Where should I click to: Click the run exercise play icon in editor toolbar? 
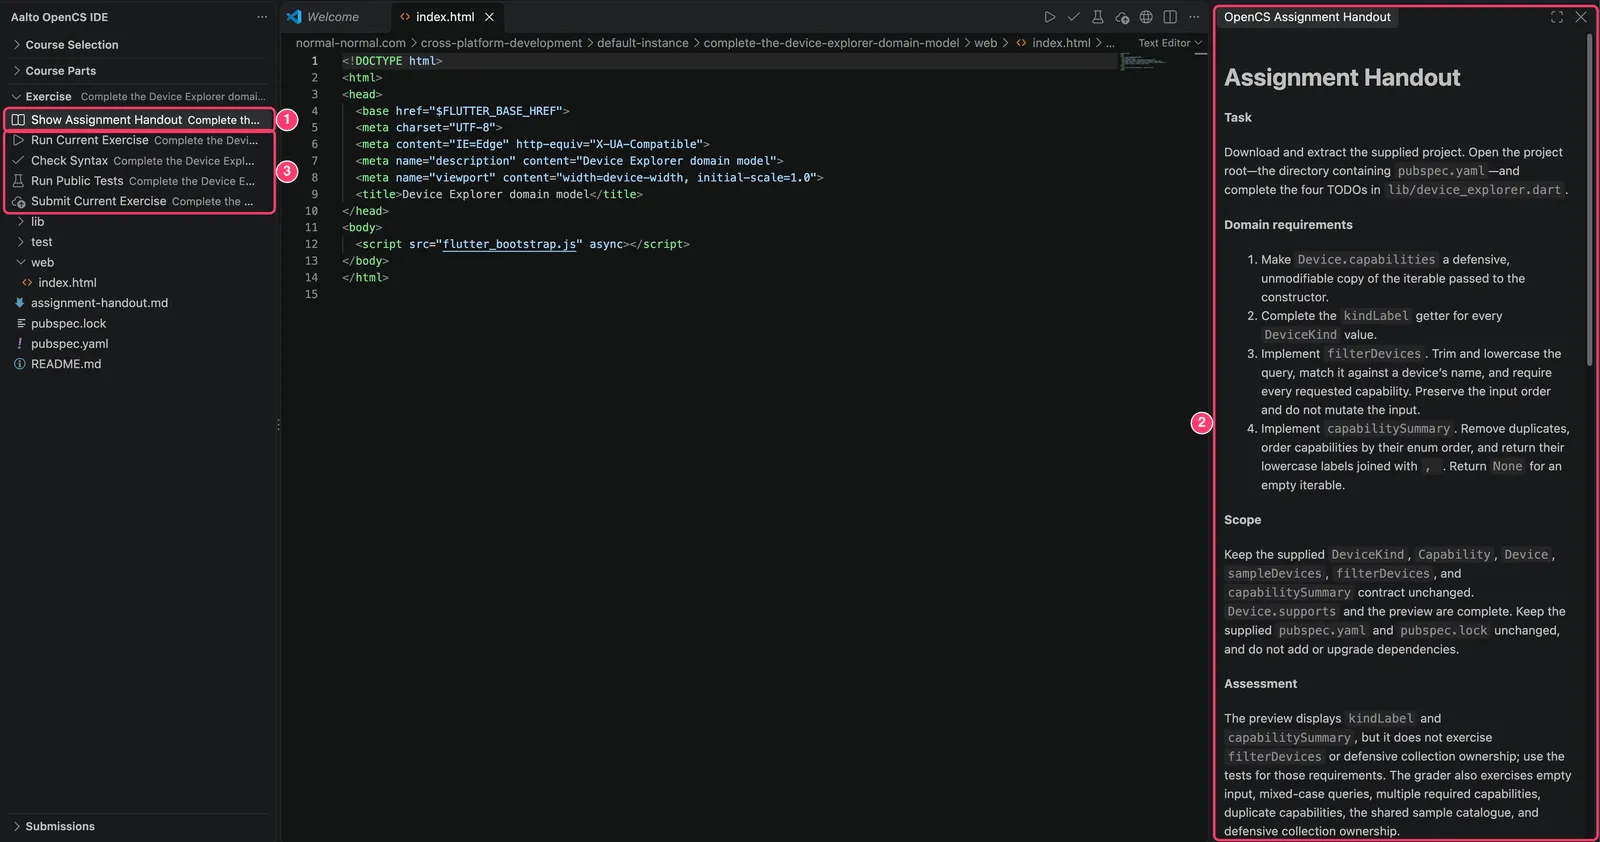1049,17
